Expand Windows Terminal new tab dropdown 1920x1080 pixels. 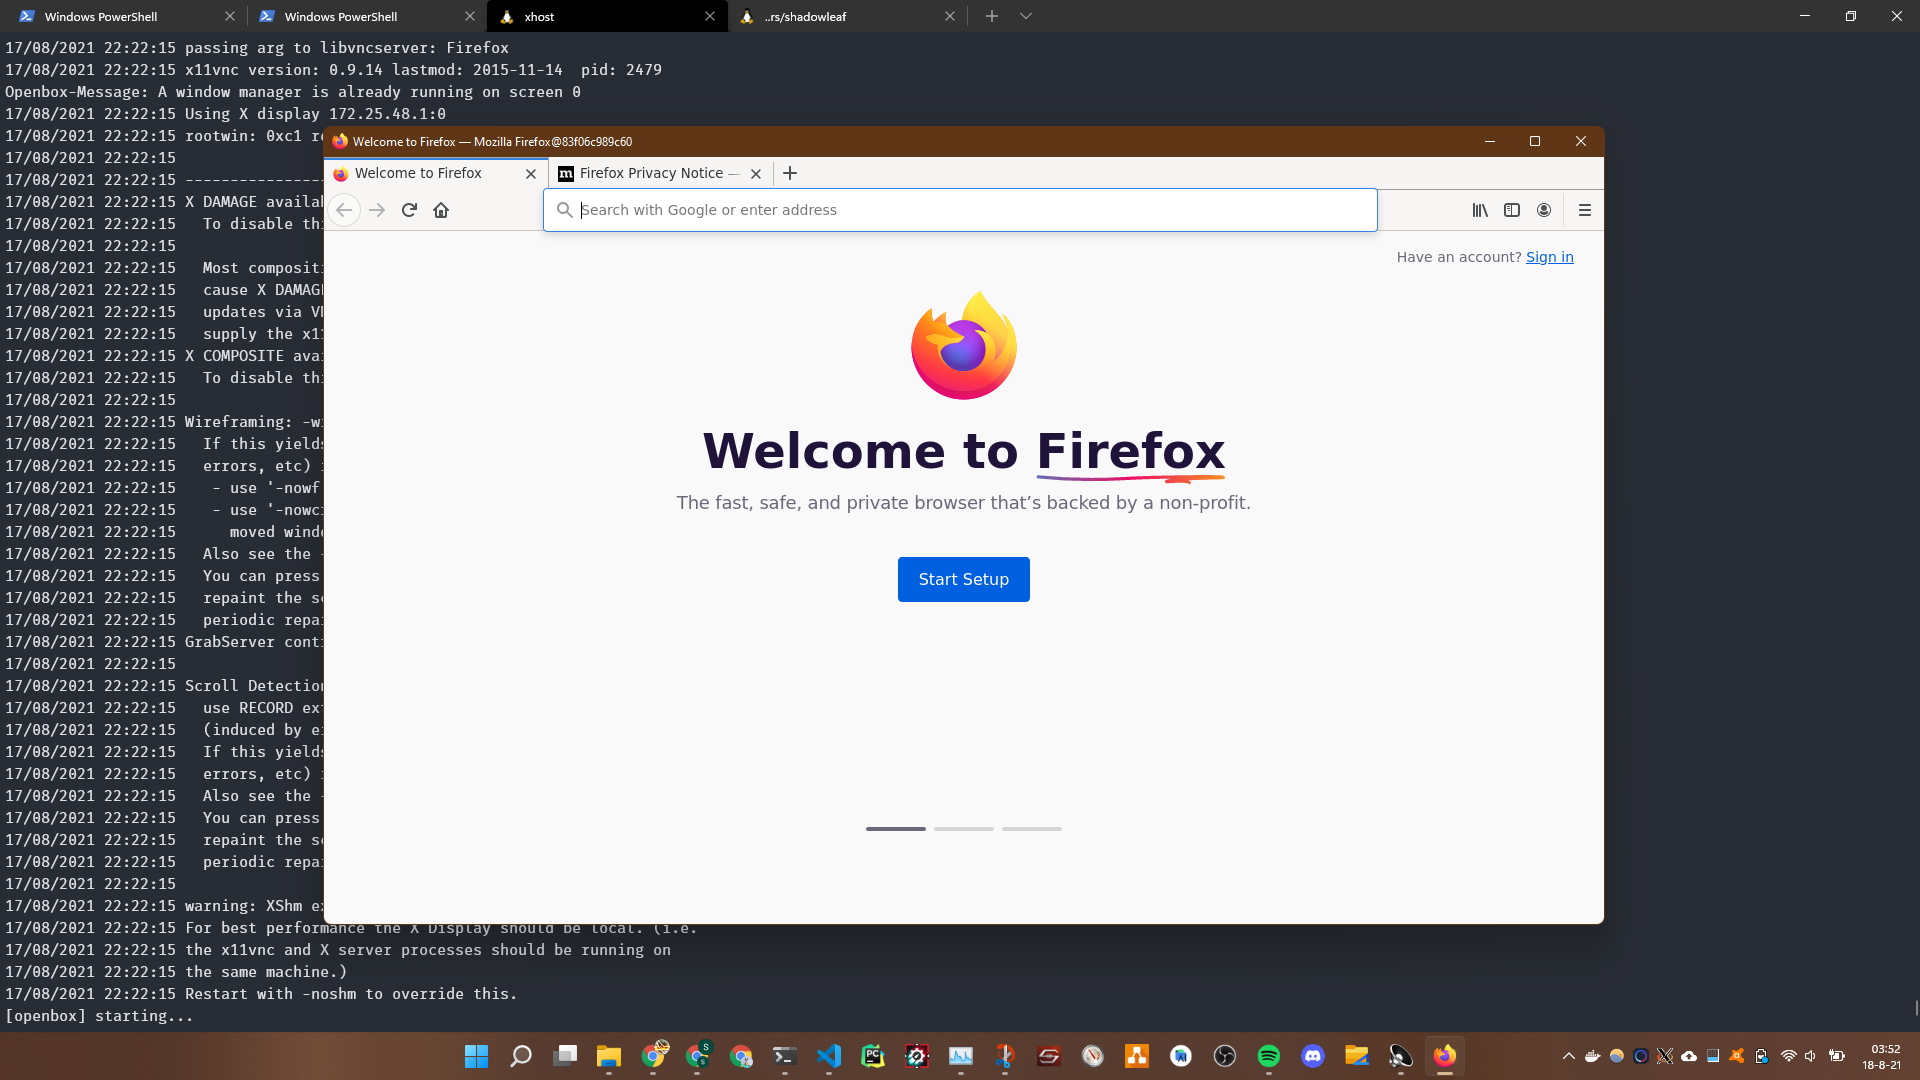click(x=1026, y=16)
